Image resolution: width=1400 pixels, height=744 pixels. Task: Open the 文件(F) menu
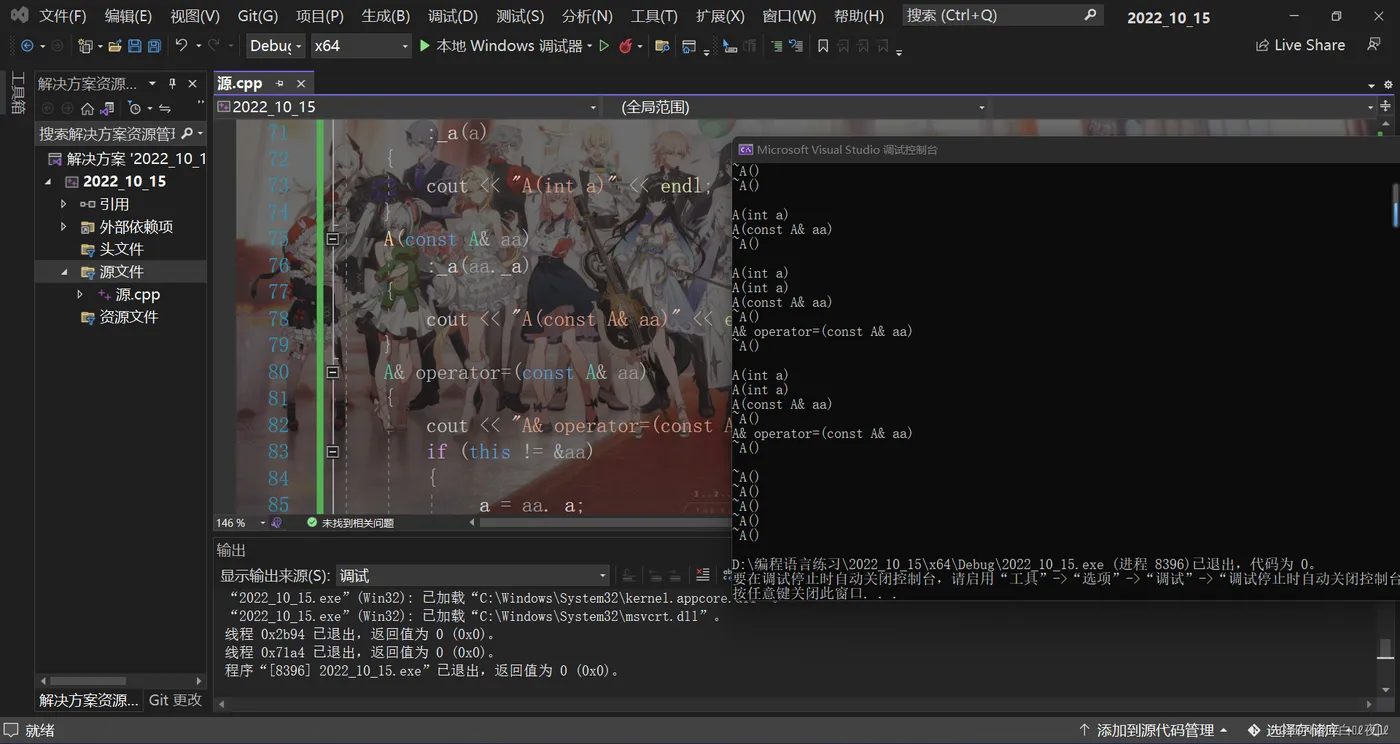point(63,16)
